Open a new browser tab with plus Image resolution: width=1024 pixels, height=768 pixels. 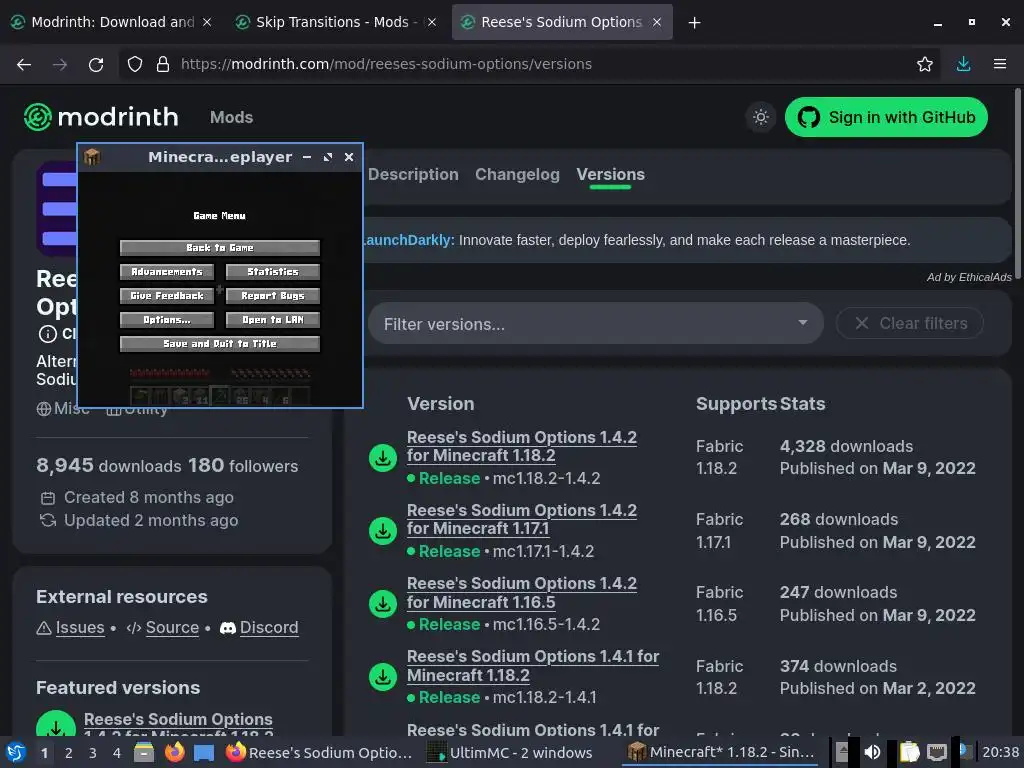(x=694, y=23)
